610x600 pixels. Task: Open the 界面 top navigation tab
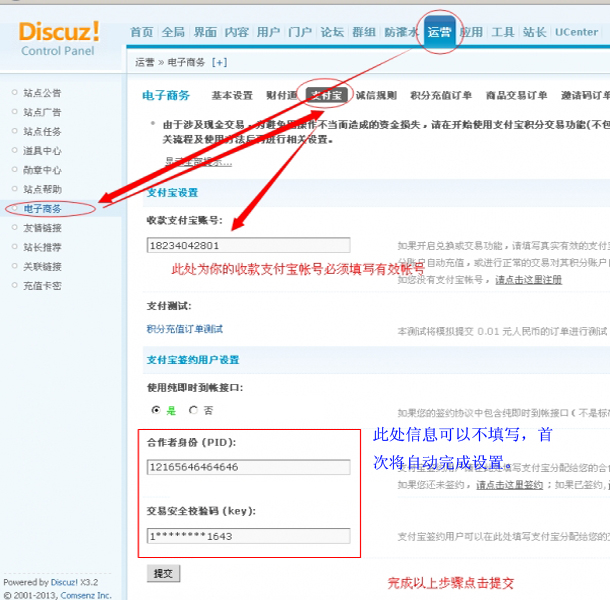coord(205,32)
